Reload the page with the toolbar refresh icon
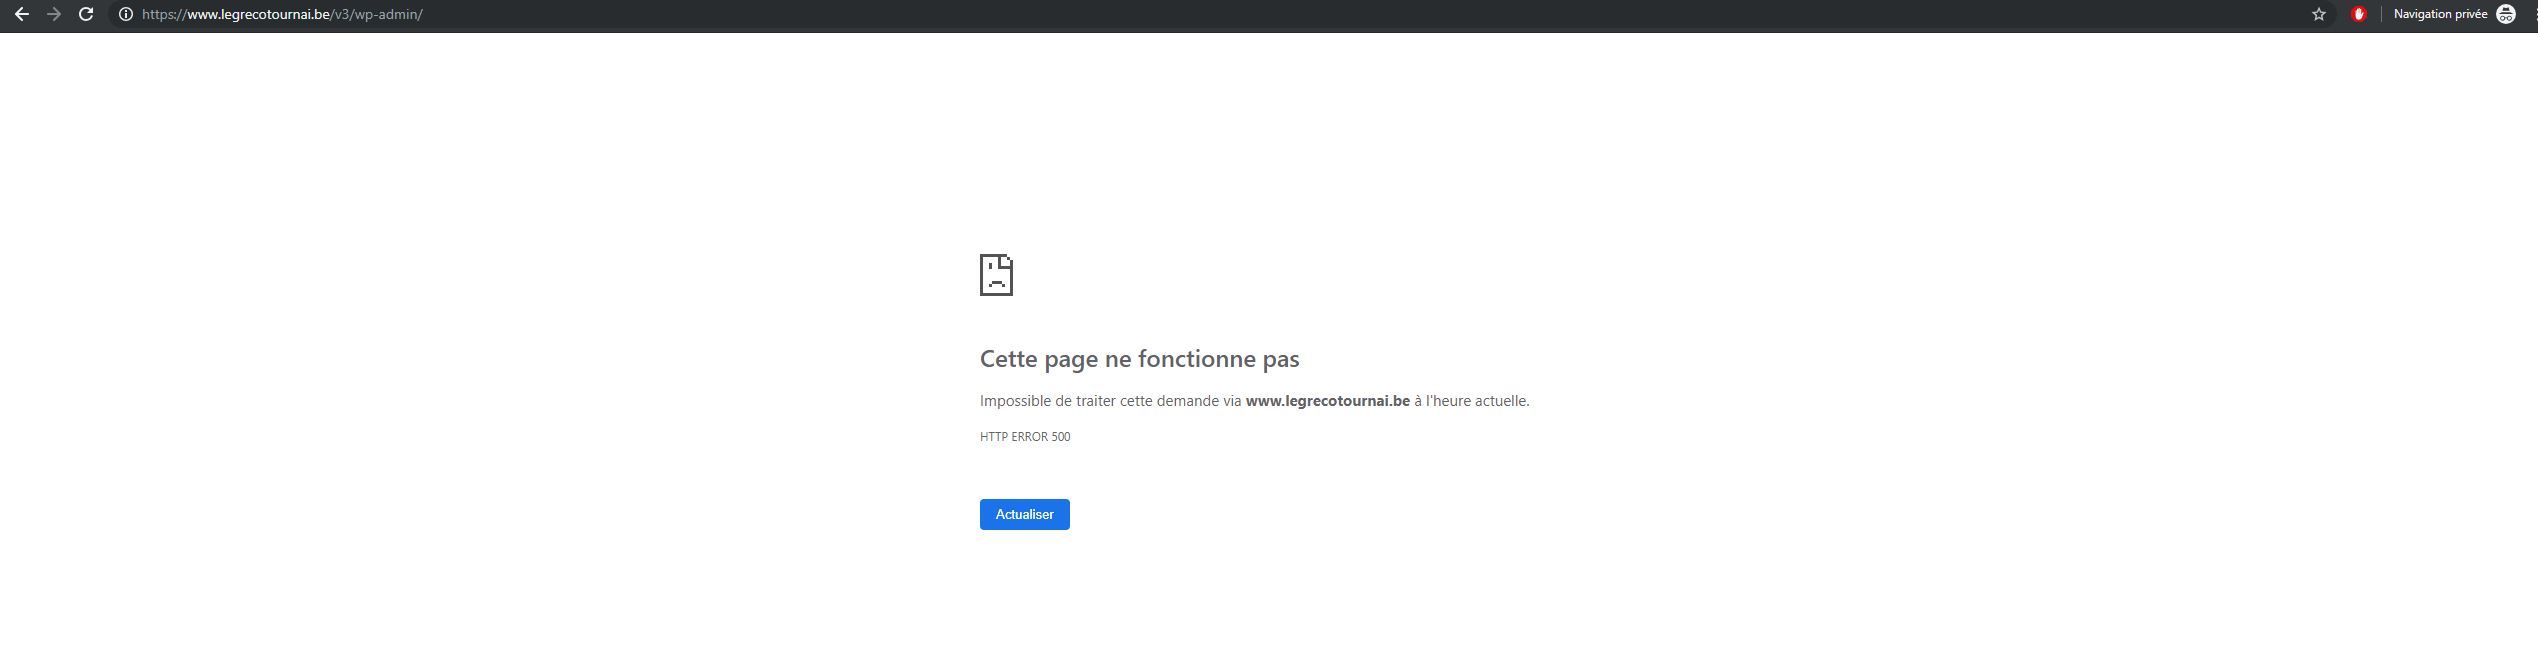This screenshot has width=2538, height=659. (x=86, y=14)
